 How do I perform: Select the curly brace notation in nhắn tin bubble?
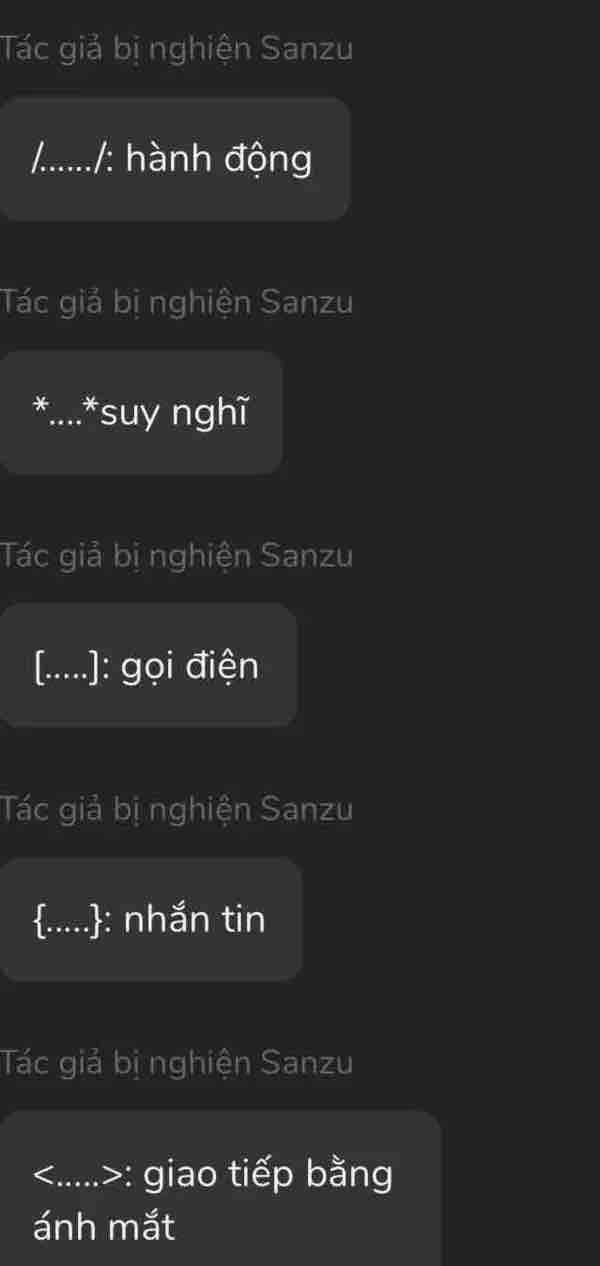[x=70, y=918]
